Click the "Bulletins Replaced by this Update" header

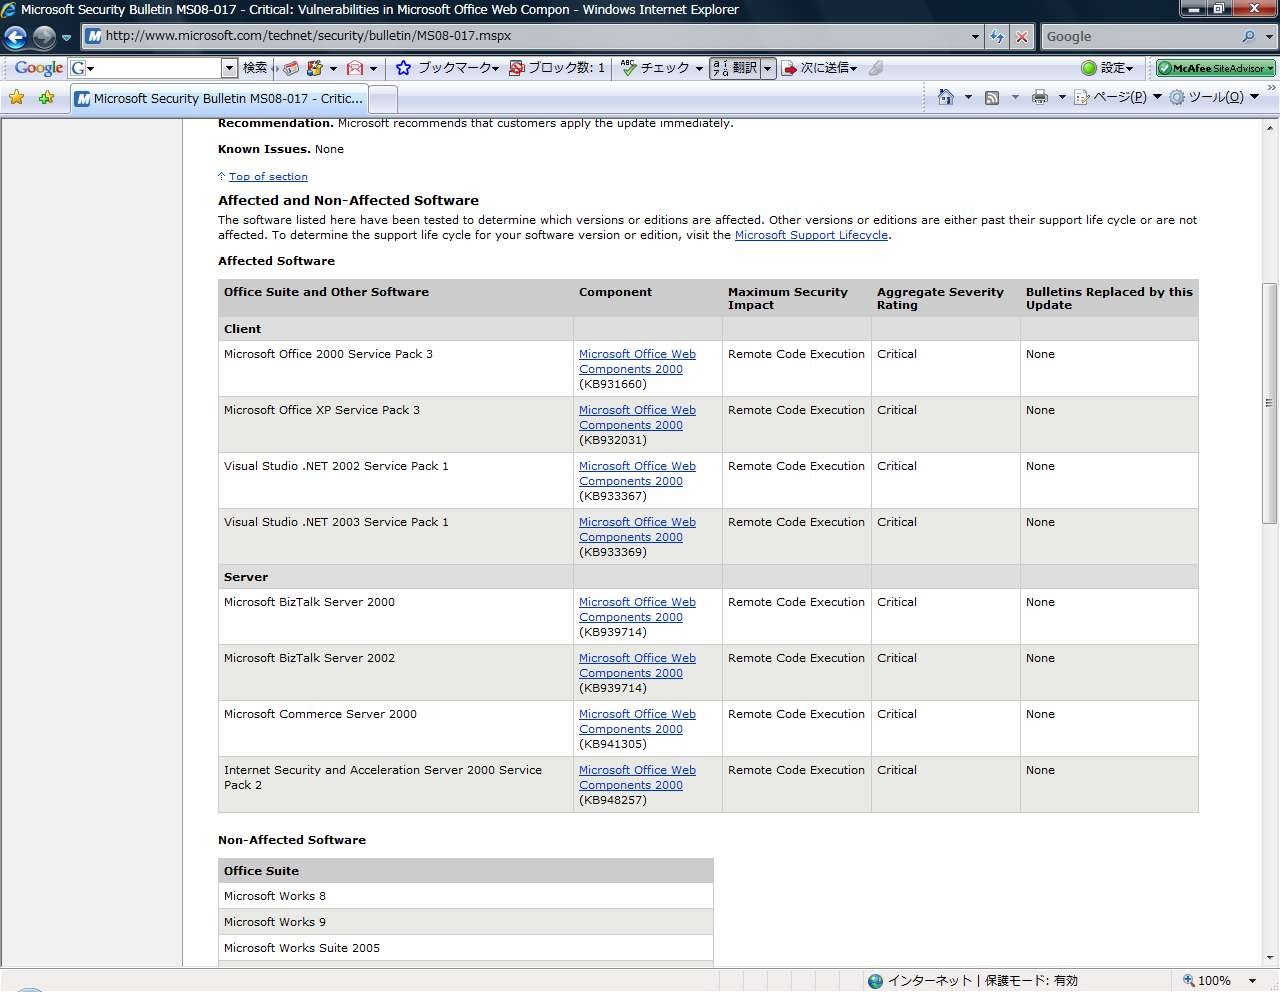click(x=1109, y=299)
